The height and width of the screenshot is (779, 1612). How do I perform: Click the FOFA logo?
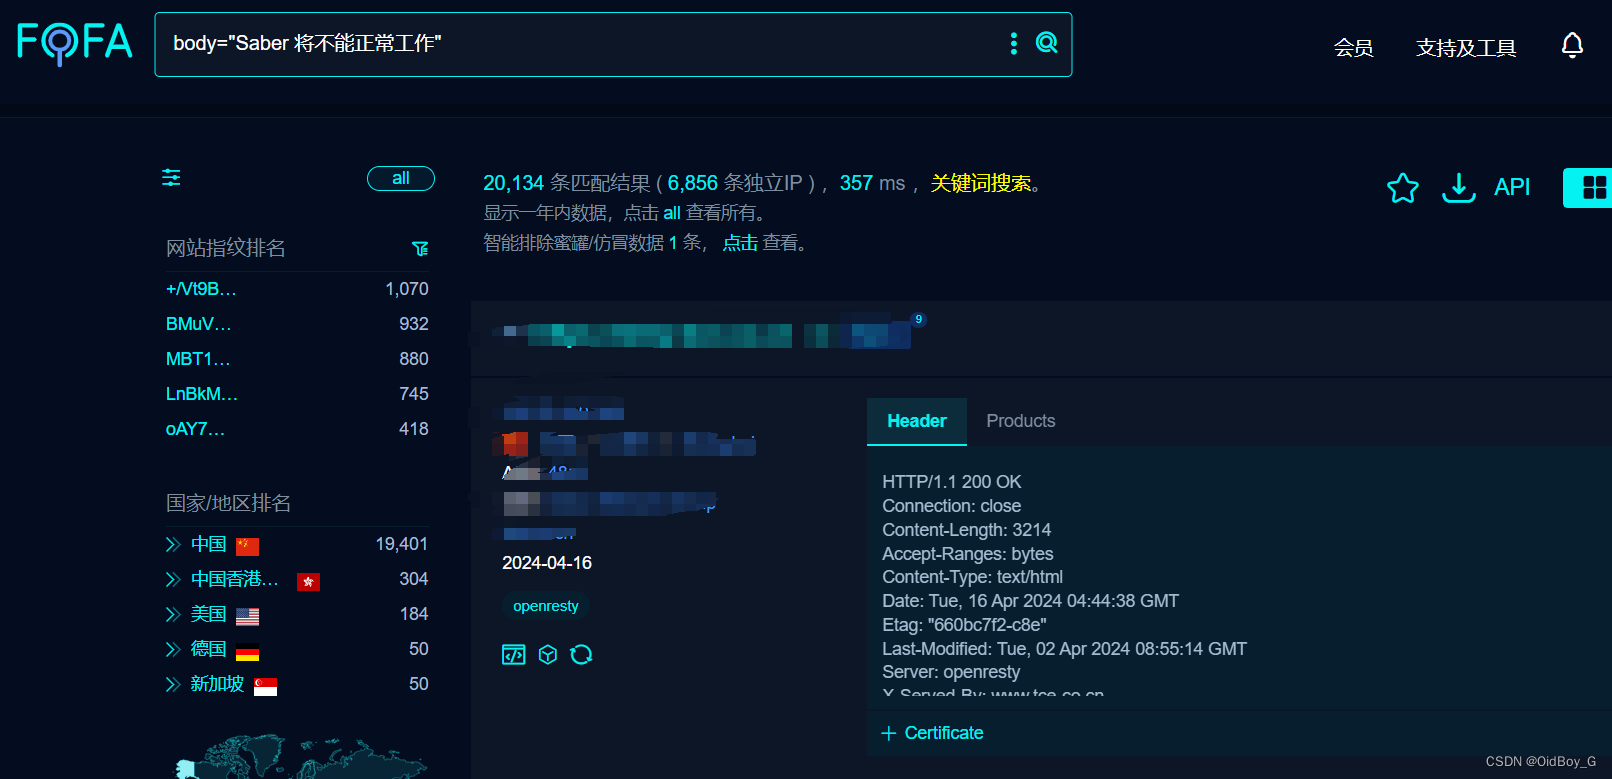[75, 43]
